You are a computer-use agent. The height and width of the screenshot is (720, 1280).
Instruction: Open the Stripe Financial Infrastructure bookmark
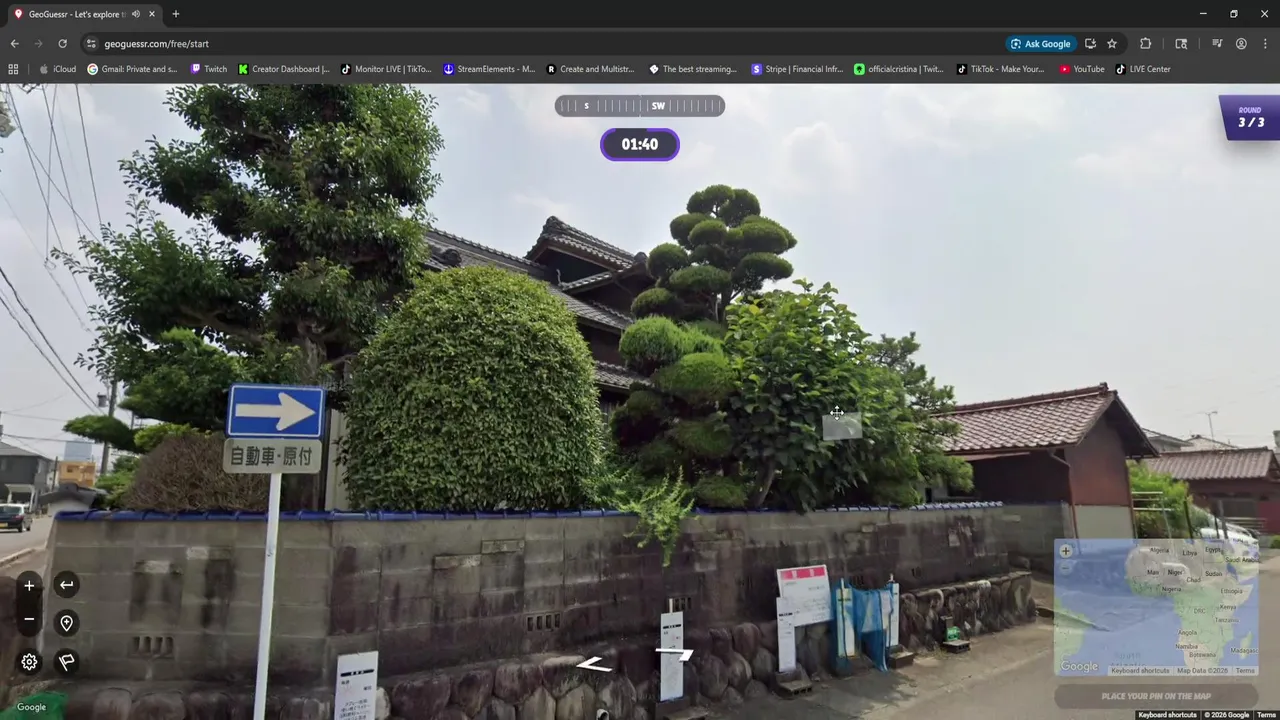click(x=797, y=69)
